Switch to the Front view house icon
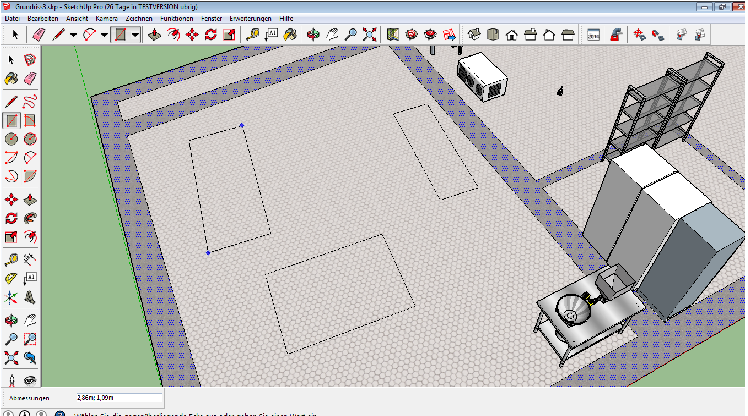Viewport: 748px width, 416px height. [512, 35]
